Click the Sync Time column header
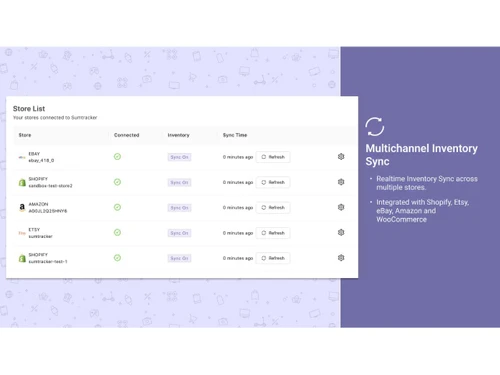This screenshot has width=500, height=375. [235, 135]
